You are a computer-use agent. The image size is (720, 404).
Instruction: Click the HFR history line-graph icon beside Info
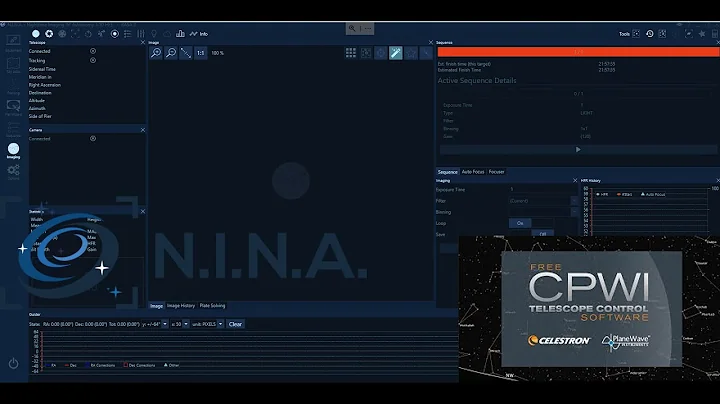(193, 34)
